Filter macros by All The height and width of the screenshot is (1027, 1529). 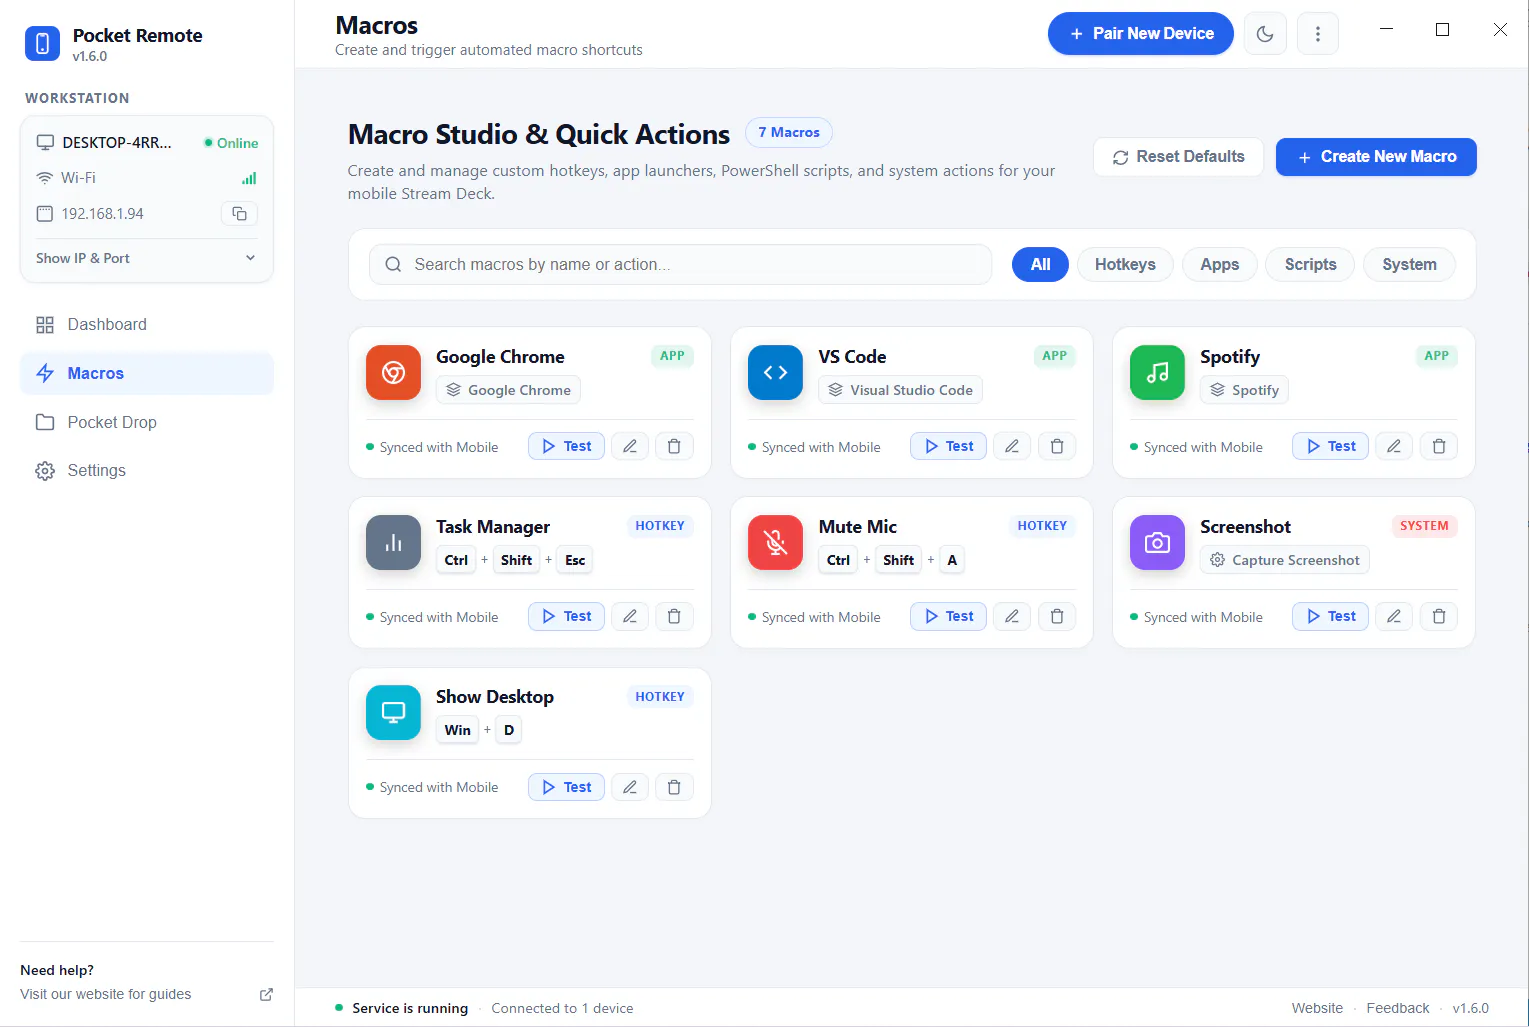[x=1041, y=264]
